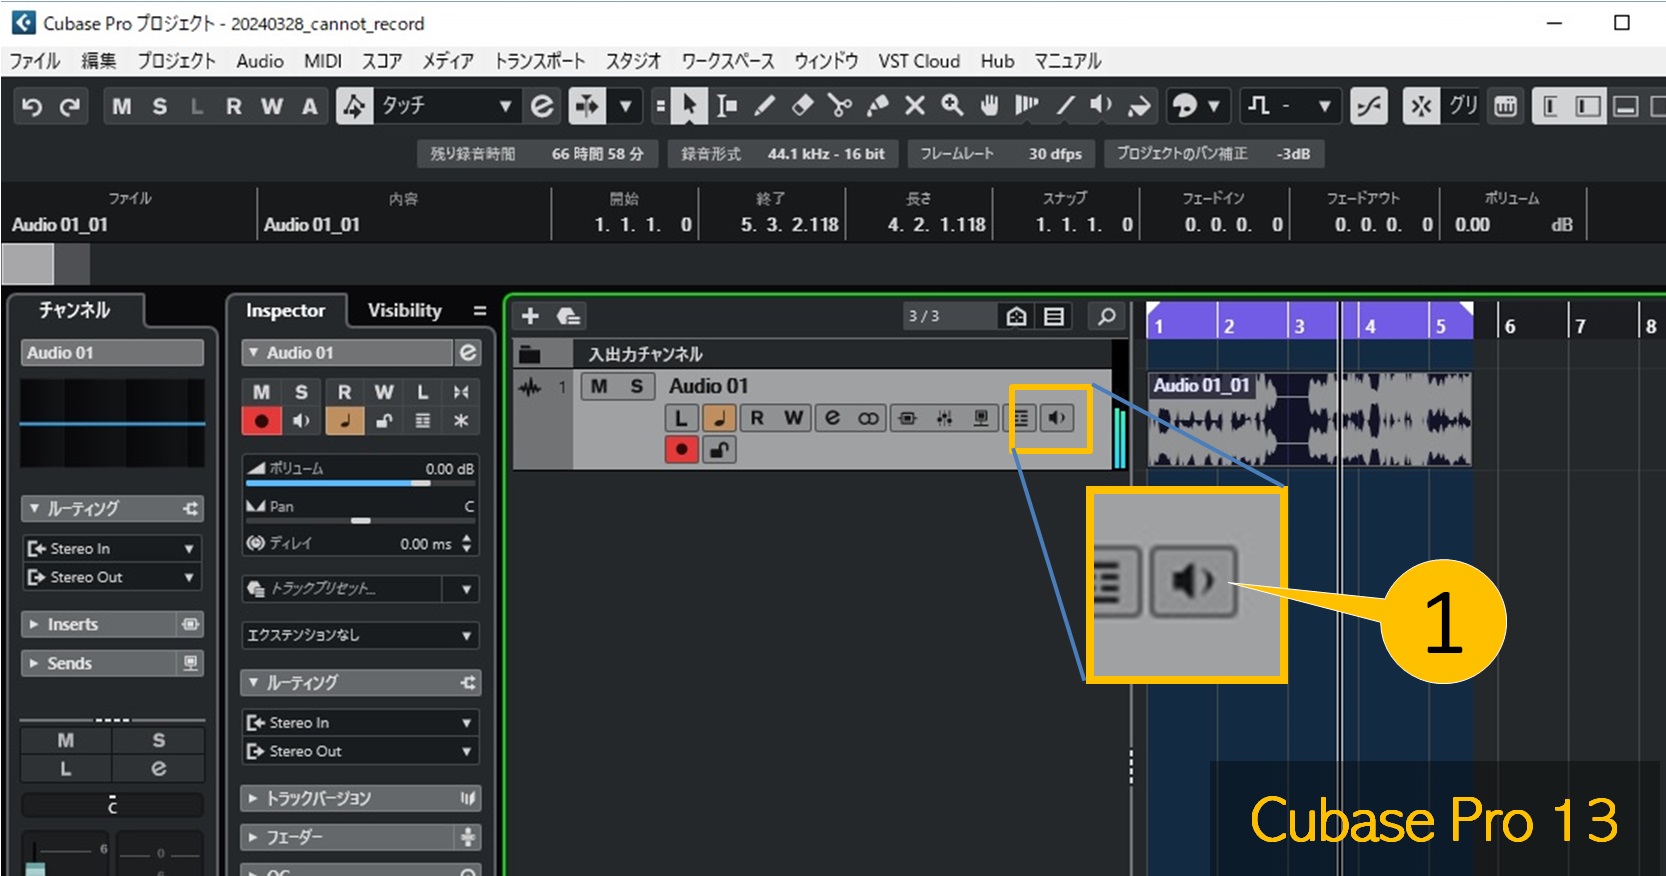
Task: Toggle Record Enable on the Audio 01 track
Action: coord(681,450)
